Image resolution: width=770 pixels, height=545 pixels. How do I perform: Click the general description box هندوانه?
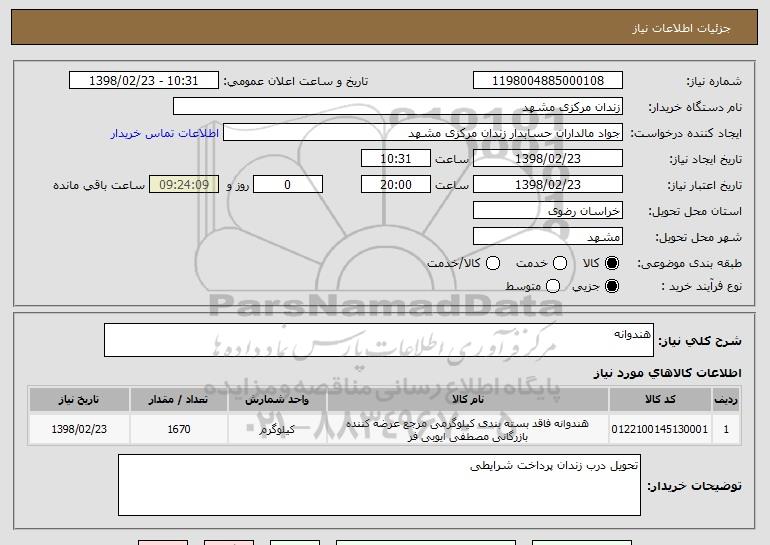[x=379, y=340]
